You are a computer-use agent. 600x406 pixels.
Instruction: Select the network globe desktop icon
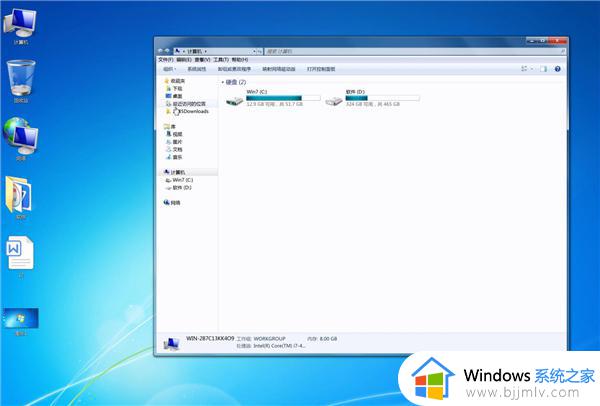point(21,139)
